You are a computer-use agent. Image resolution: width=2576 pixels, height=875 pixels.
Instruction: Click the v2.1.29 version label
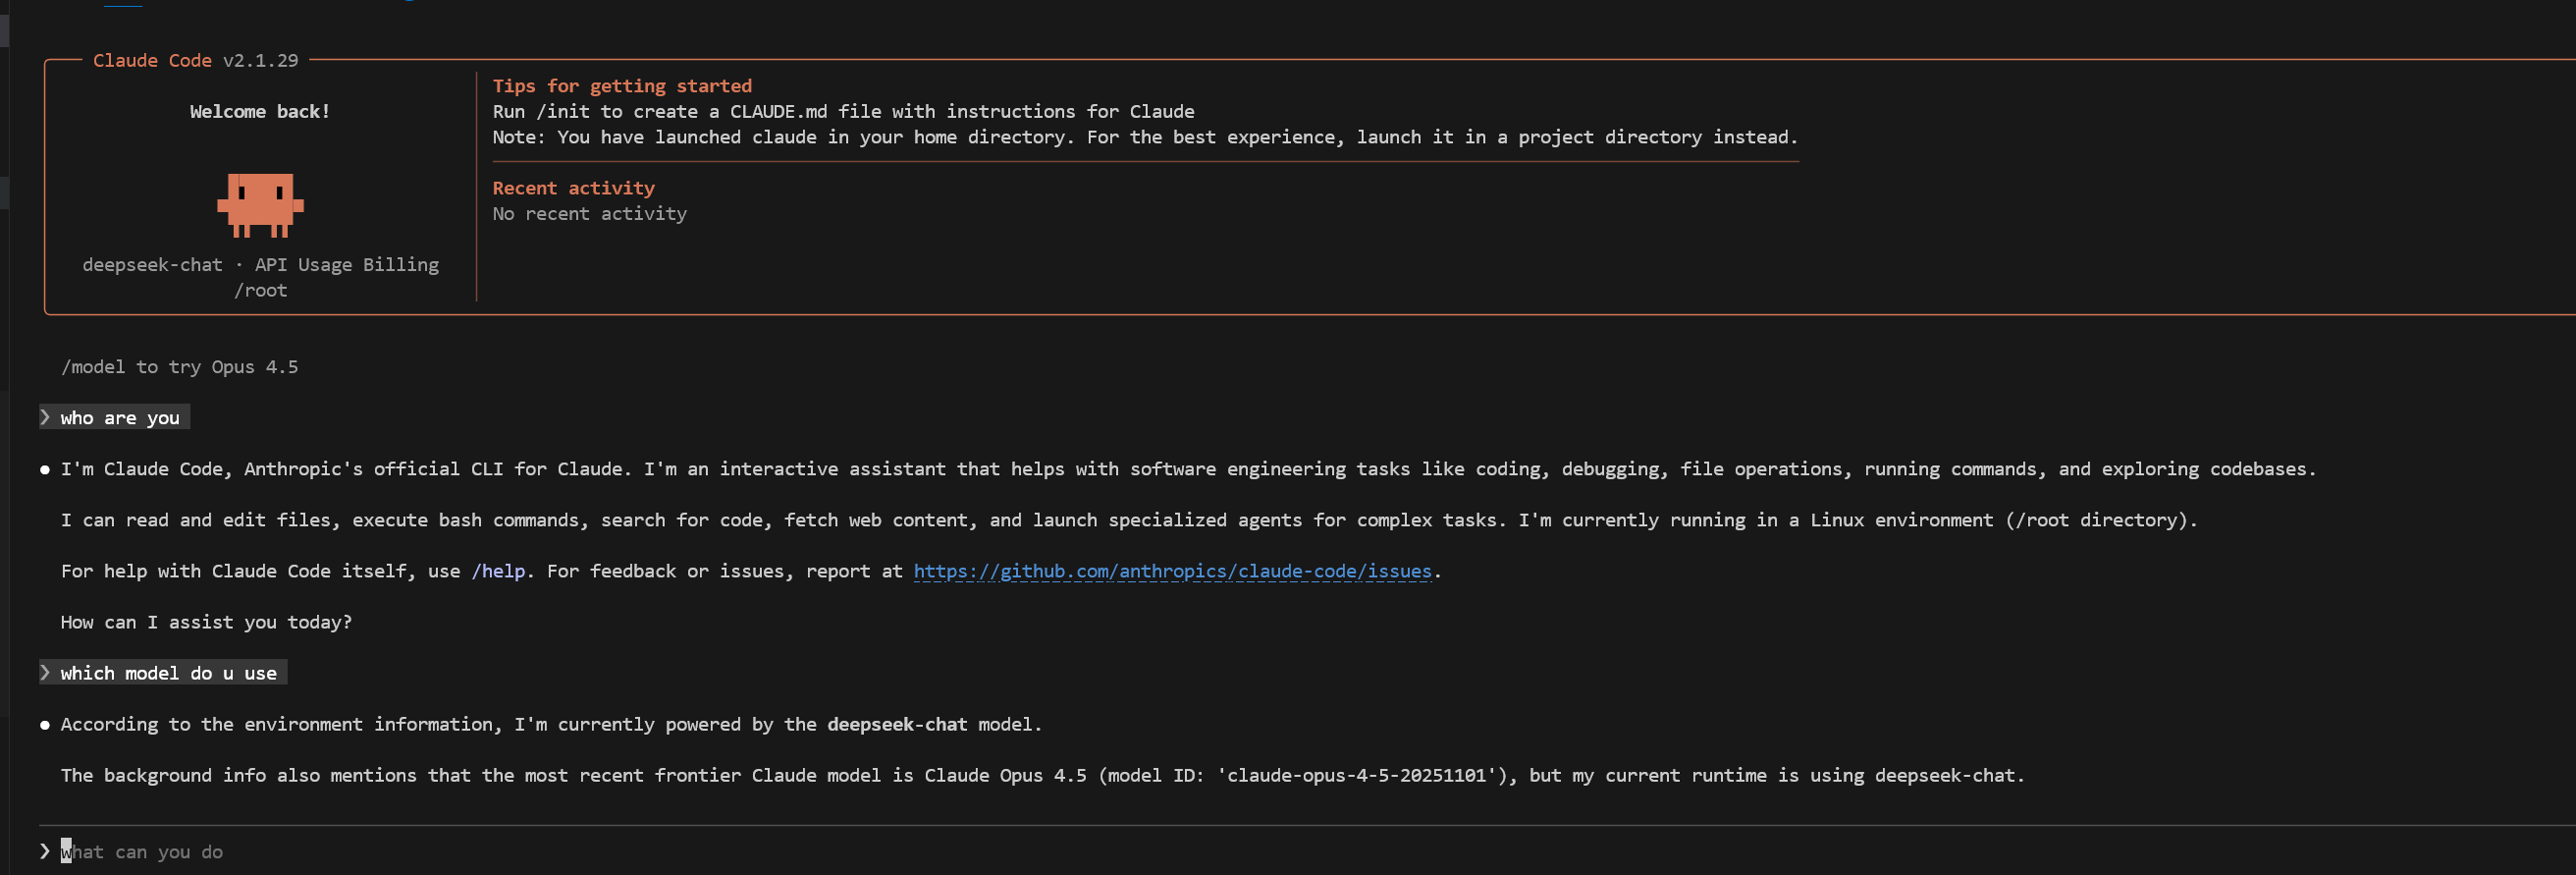click(260, 60)
